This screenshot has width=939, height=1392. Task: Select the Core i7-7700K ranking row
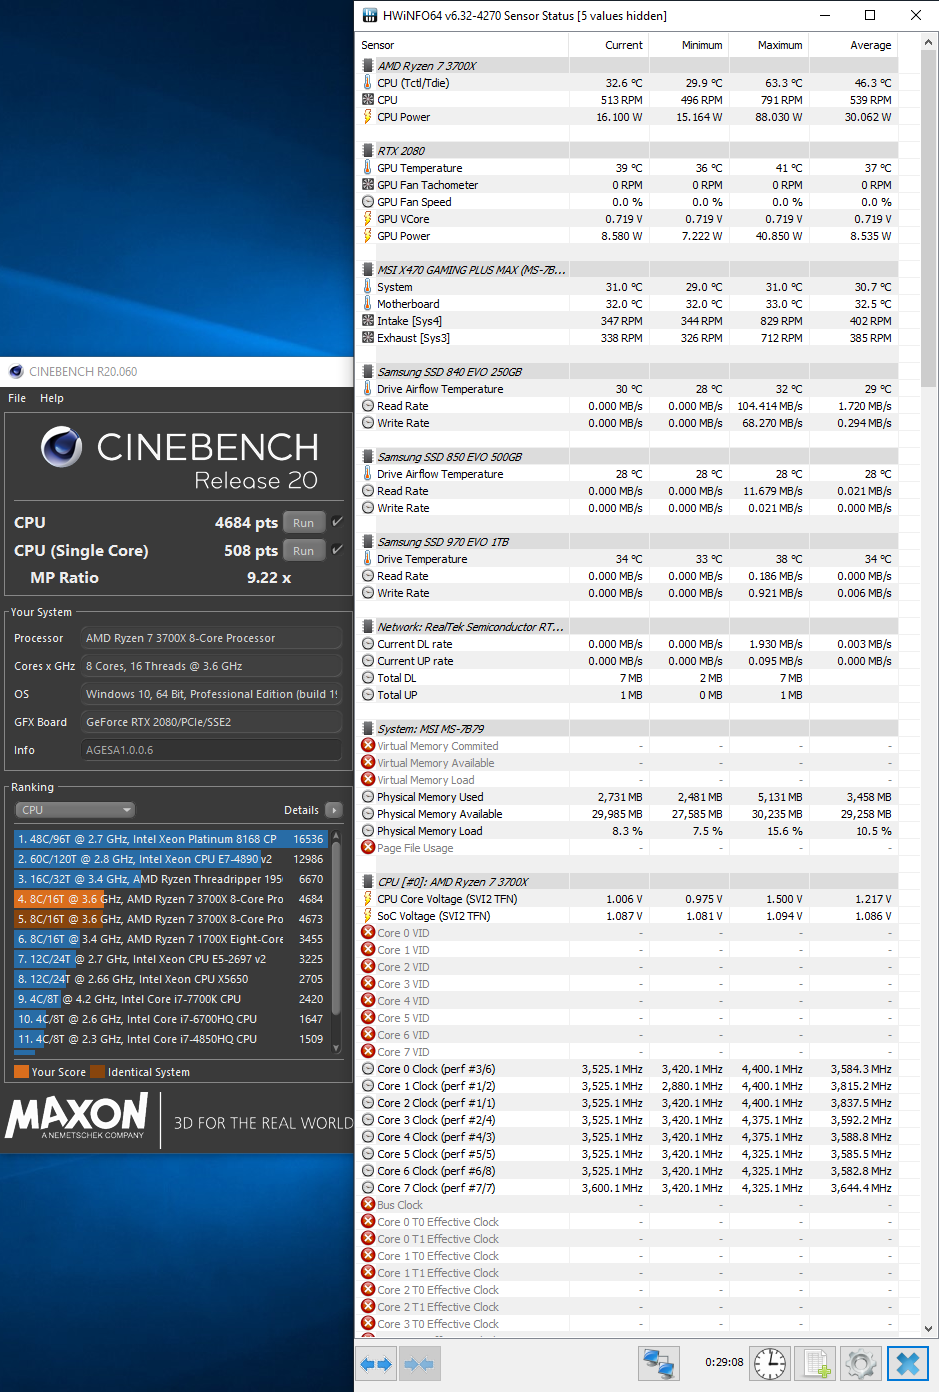coord(171,999)
